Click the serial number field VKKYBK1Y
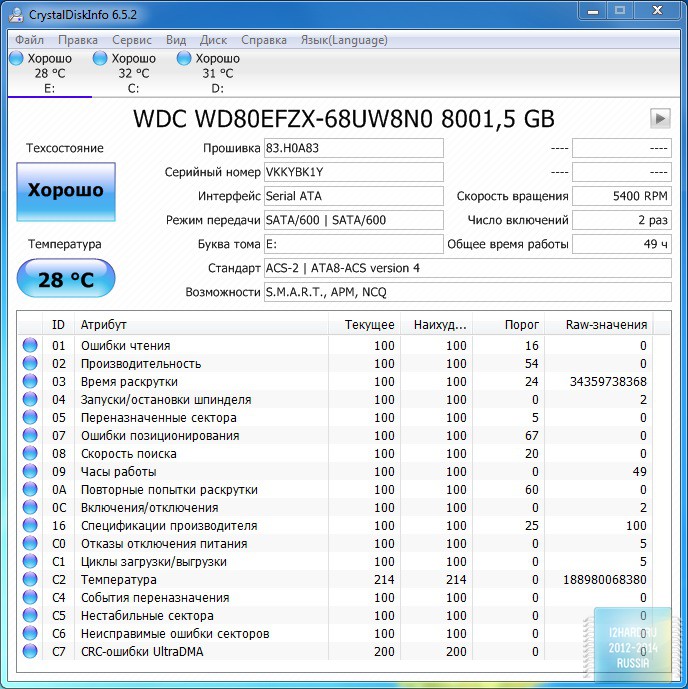 pos(354,172)
